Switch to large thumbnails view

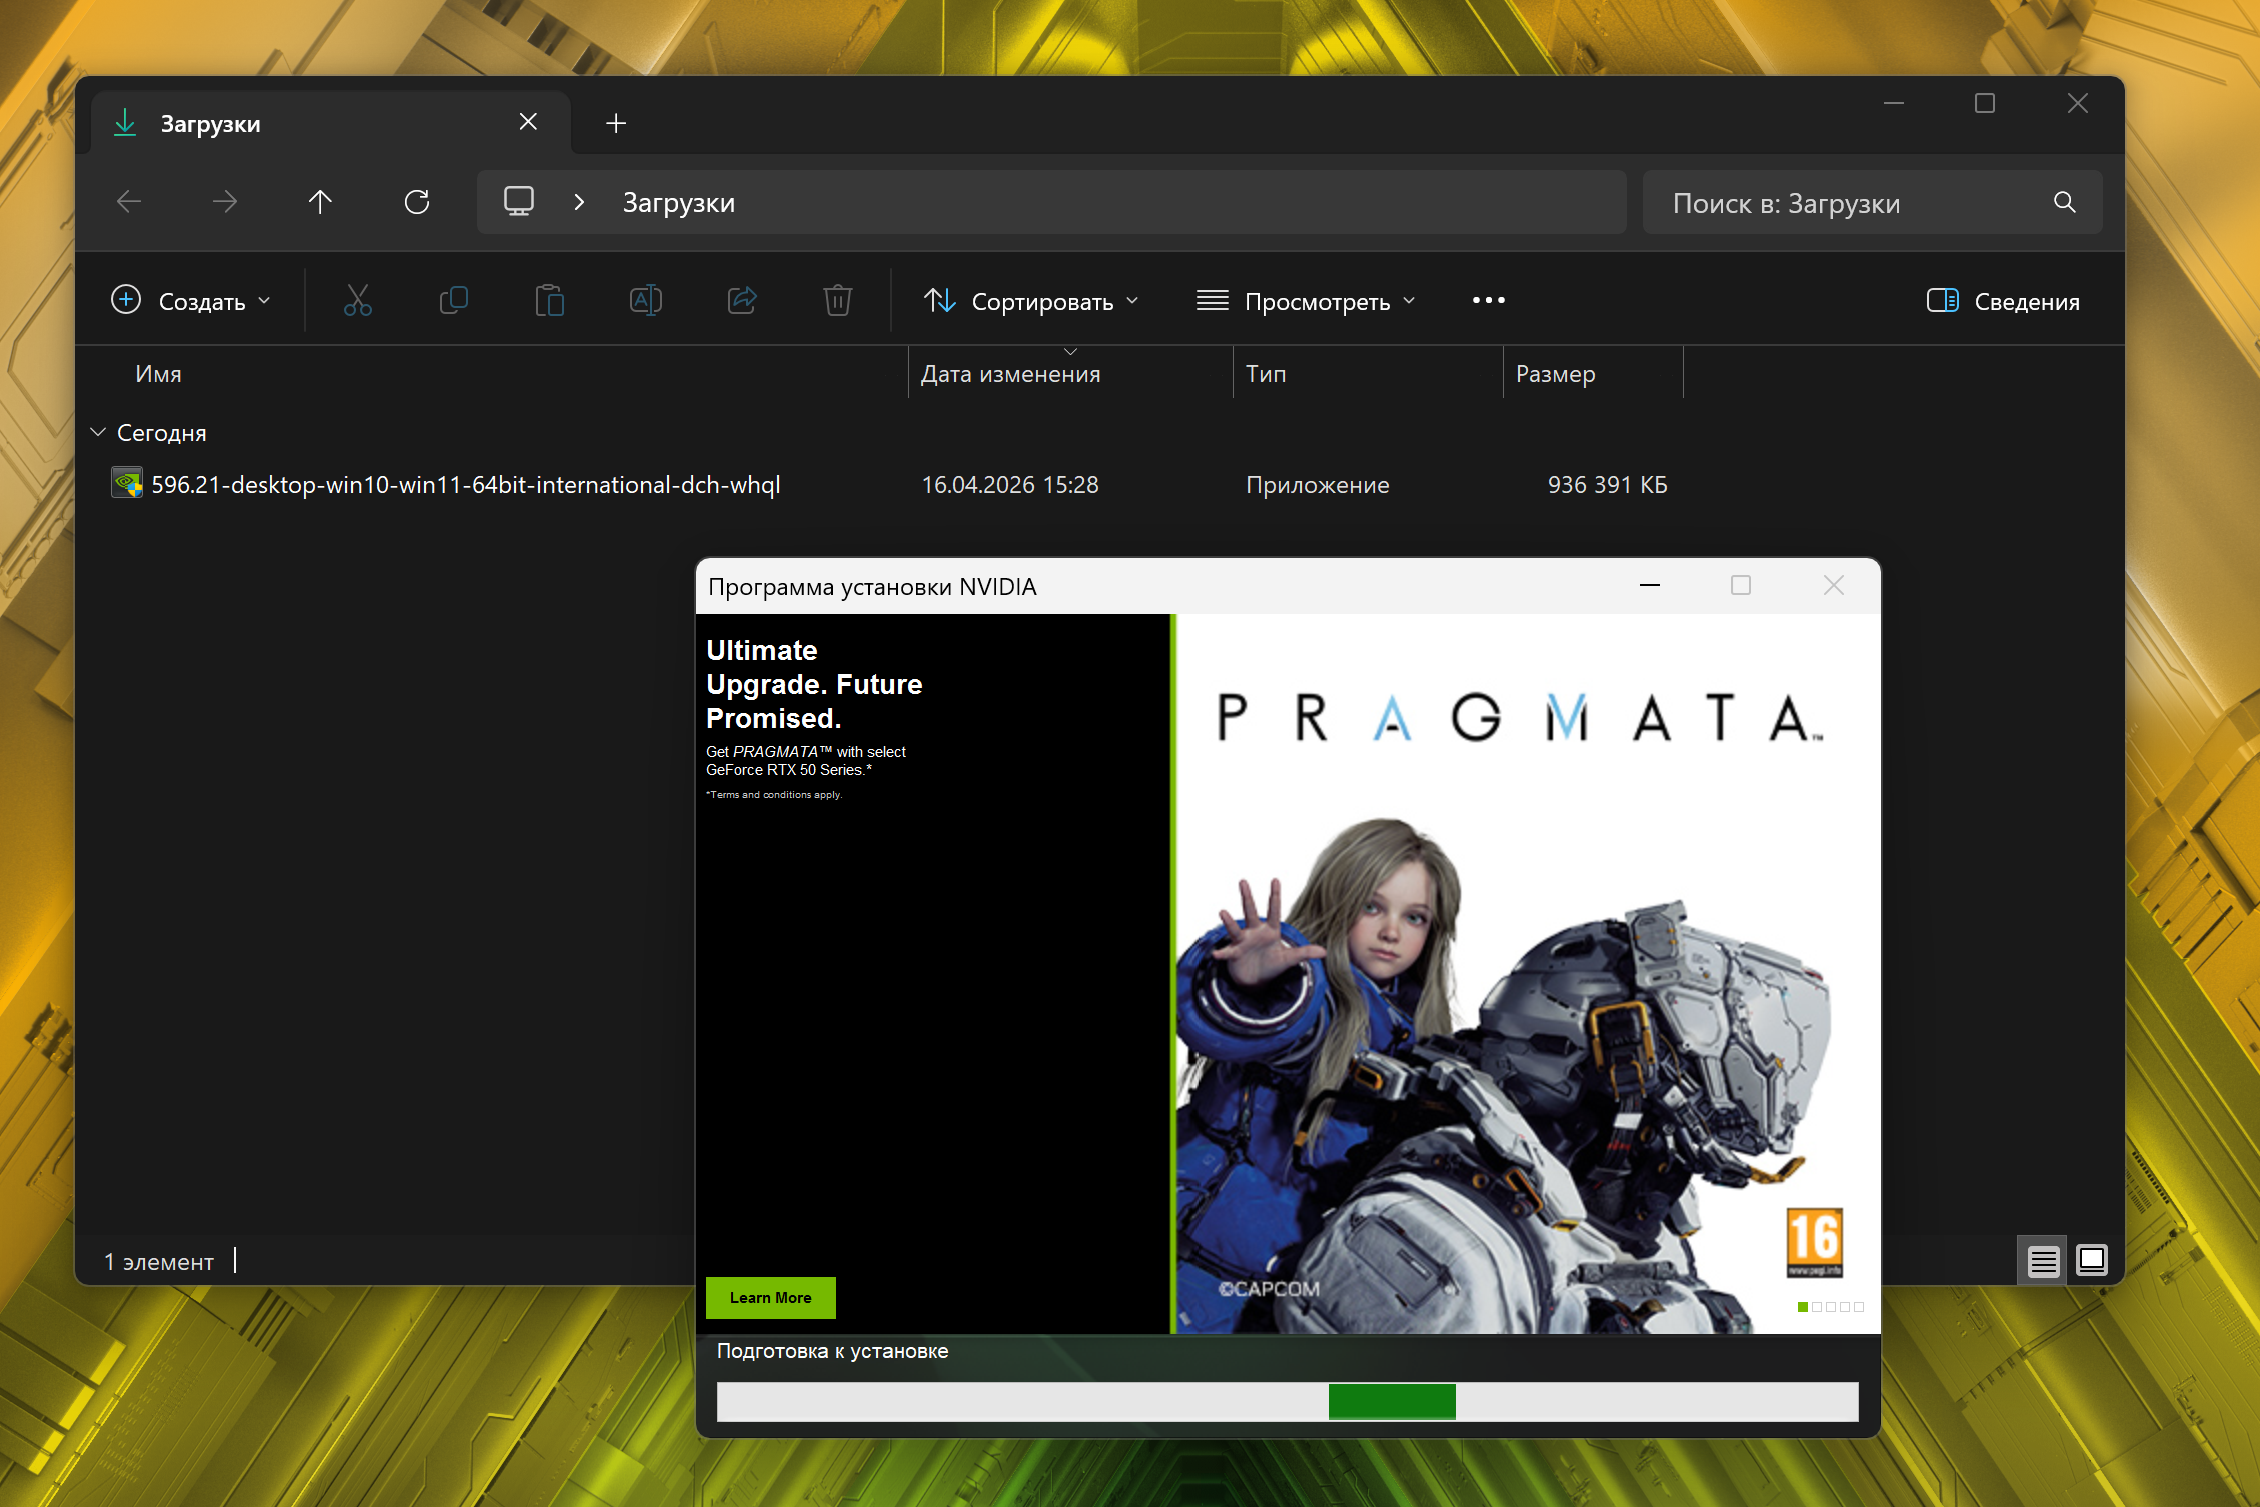tap(2092, 1260)
